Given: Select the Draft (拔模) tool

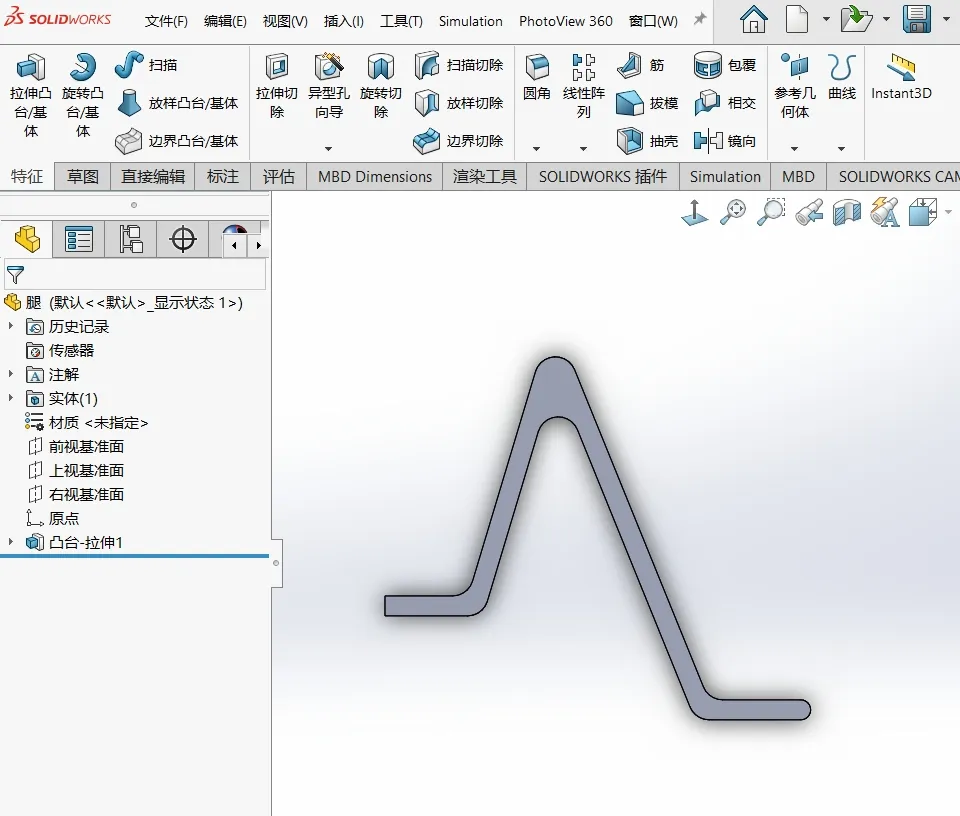Looking at the screenshot, I should 647,103.
